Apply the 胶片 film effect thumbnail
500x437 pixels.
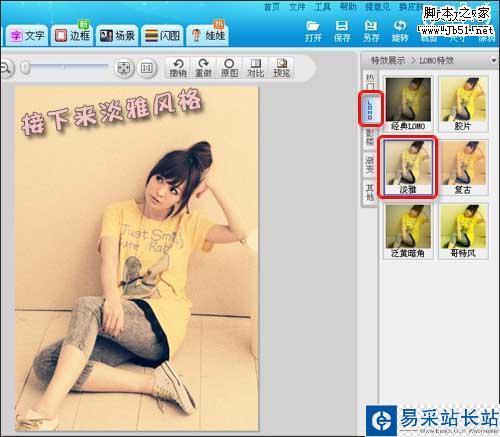point(463,104)
